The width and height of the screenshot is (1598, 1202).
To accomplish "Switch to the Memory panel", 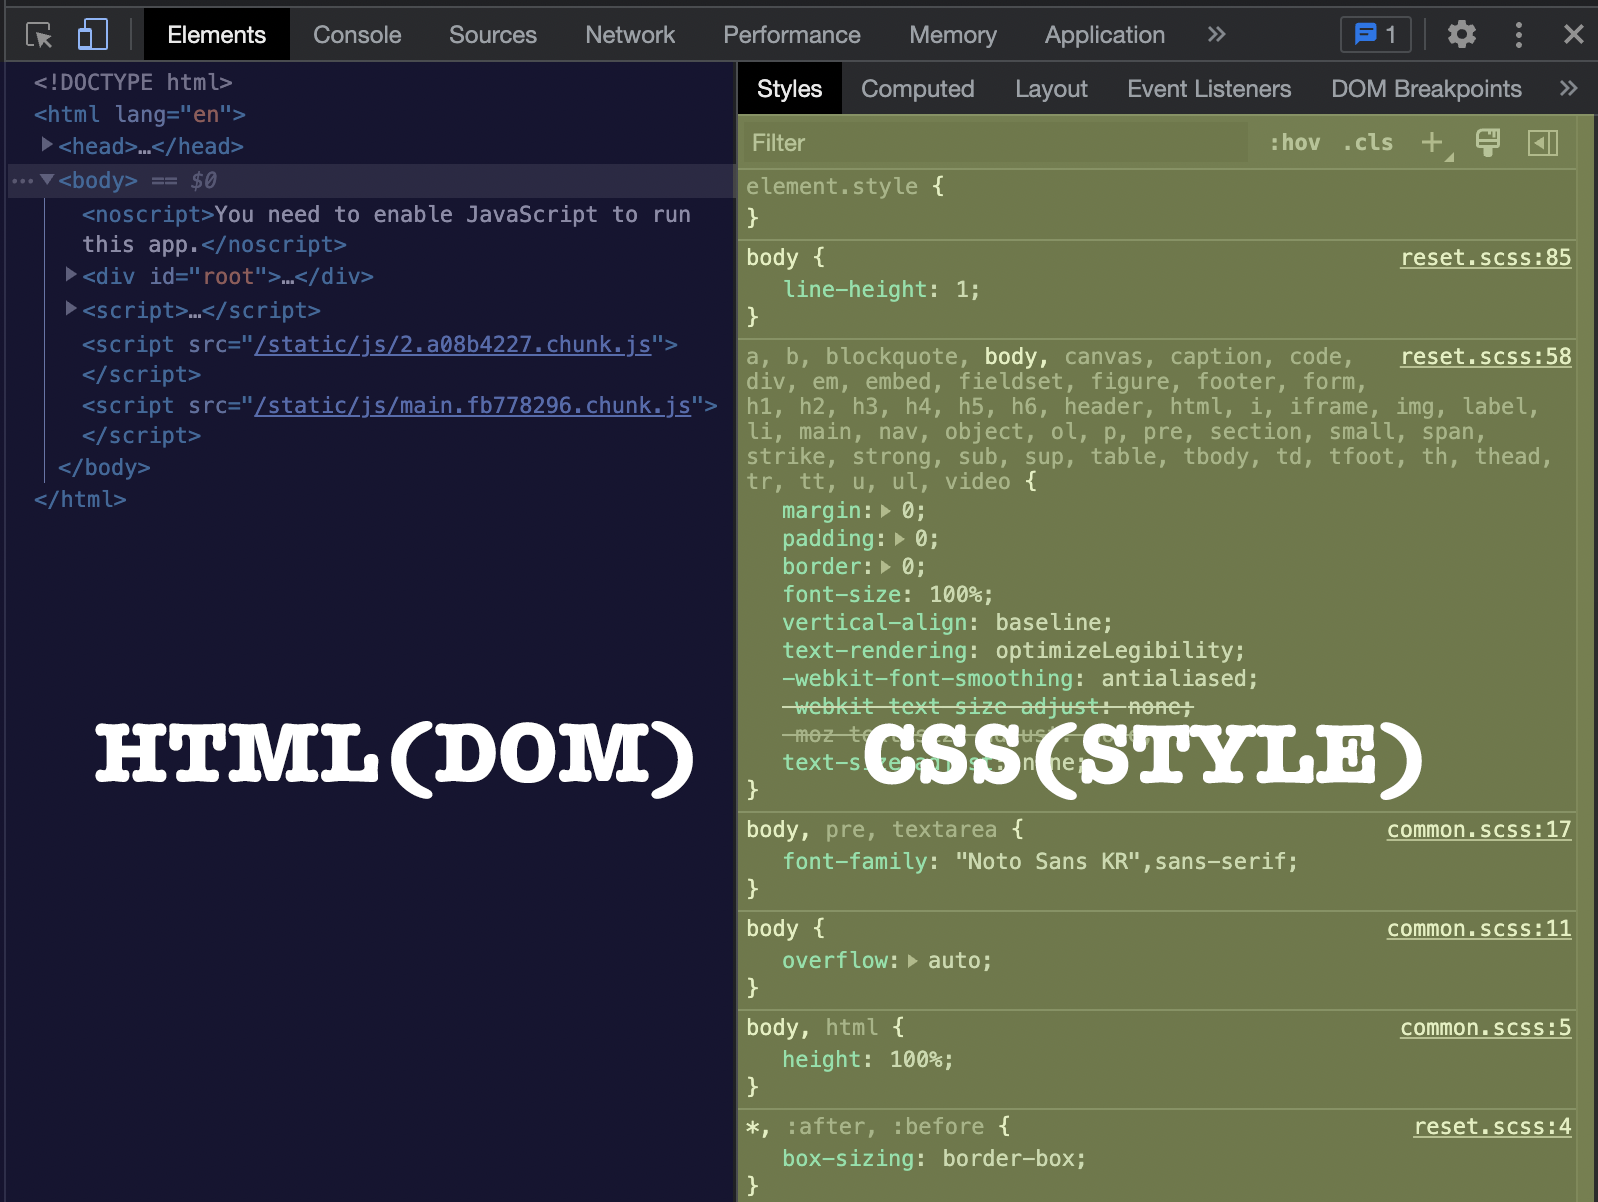I will pos(953,35).
